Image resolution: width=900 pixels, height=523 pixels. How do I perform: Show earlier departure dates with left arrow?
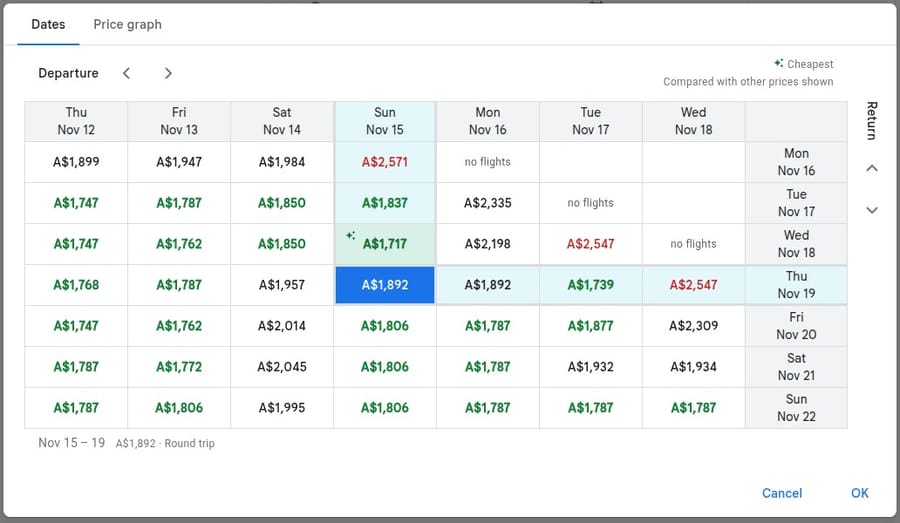click(126, 73)
